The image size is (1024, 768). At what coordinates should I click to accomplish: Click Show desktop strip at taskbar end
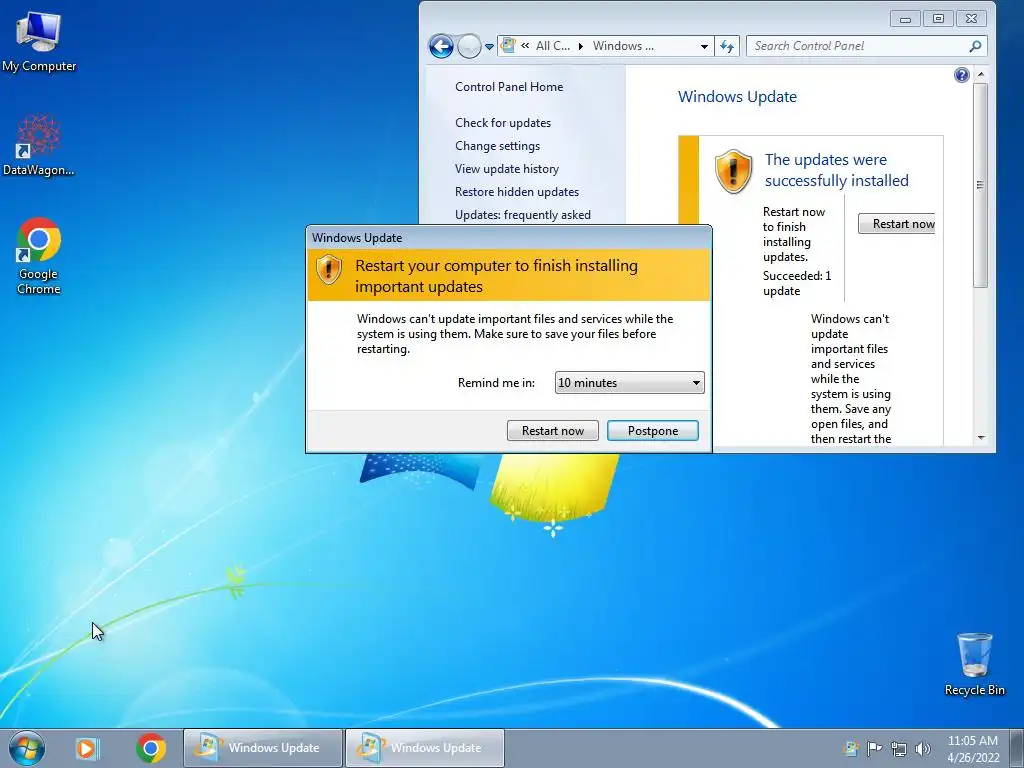click(x=1017, y=748)
